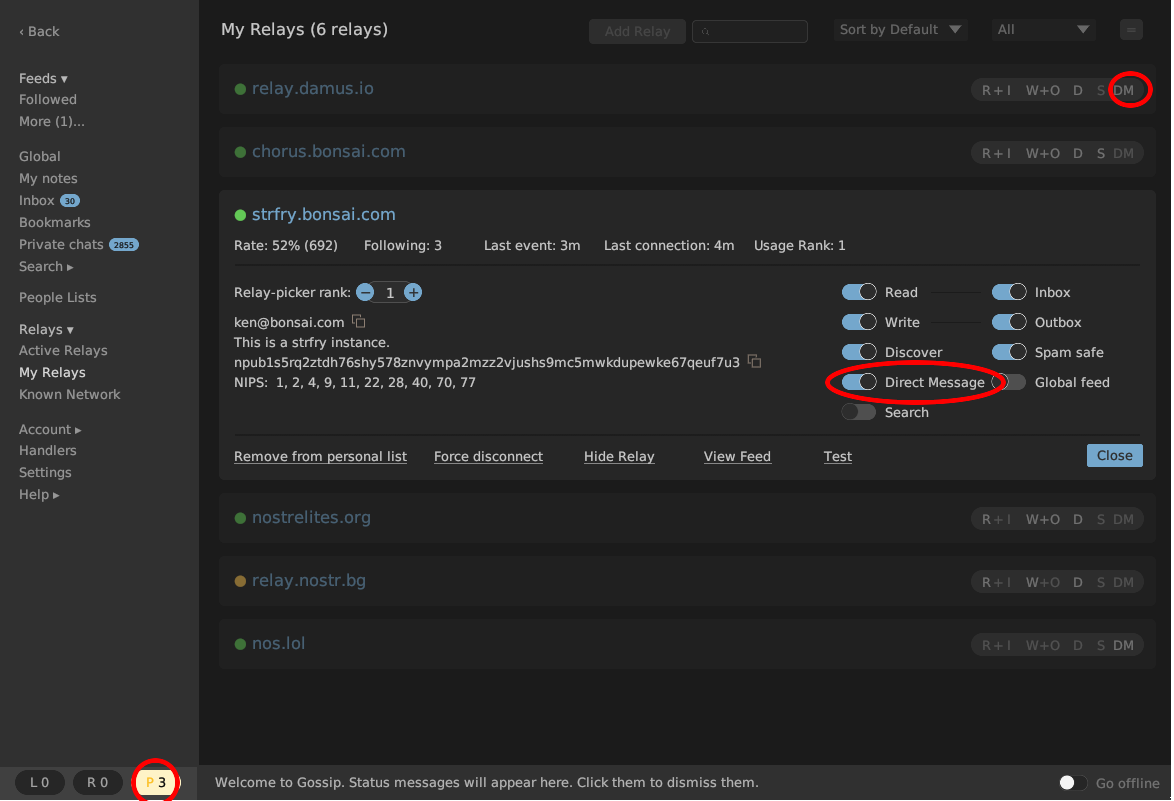Decrease relay-picker rank with minus button
Screen dimensions: 1174x801
click(365, 292)
